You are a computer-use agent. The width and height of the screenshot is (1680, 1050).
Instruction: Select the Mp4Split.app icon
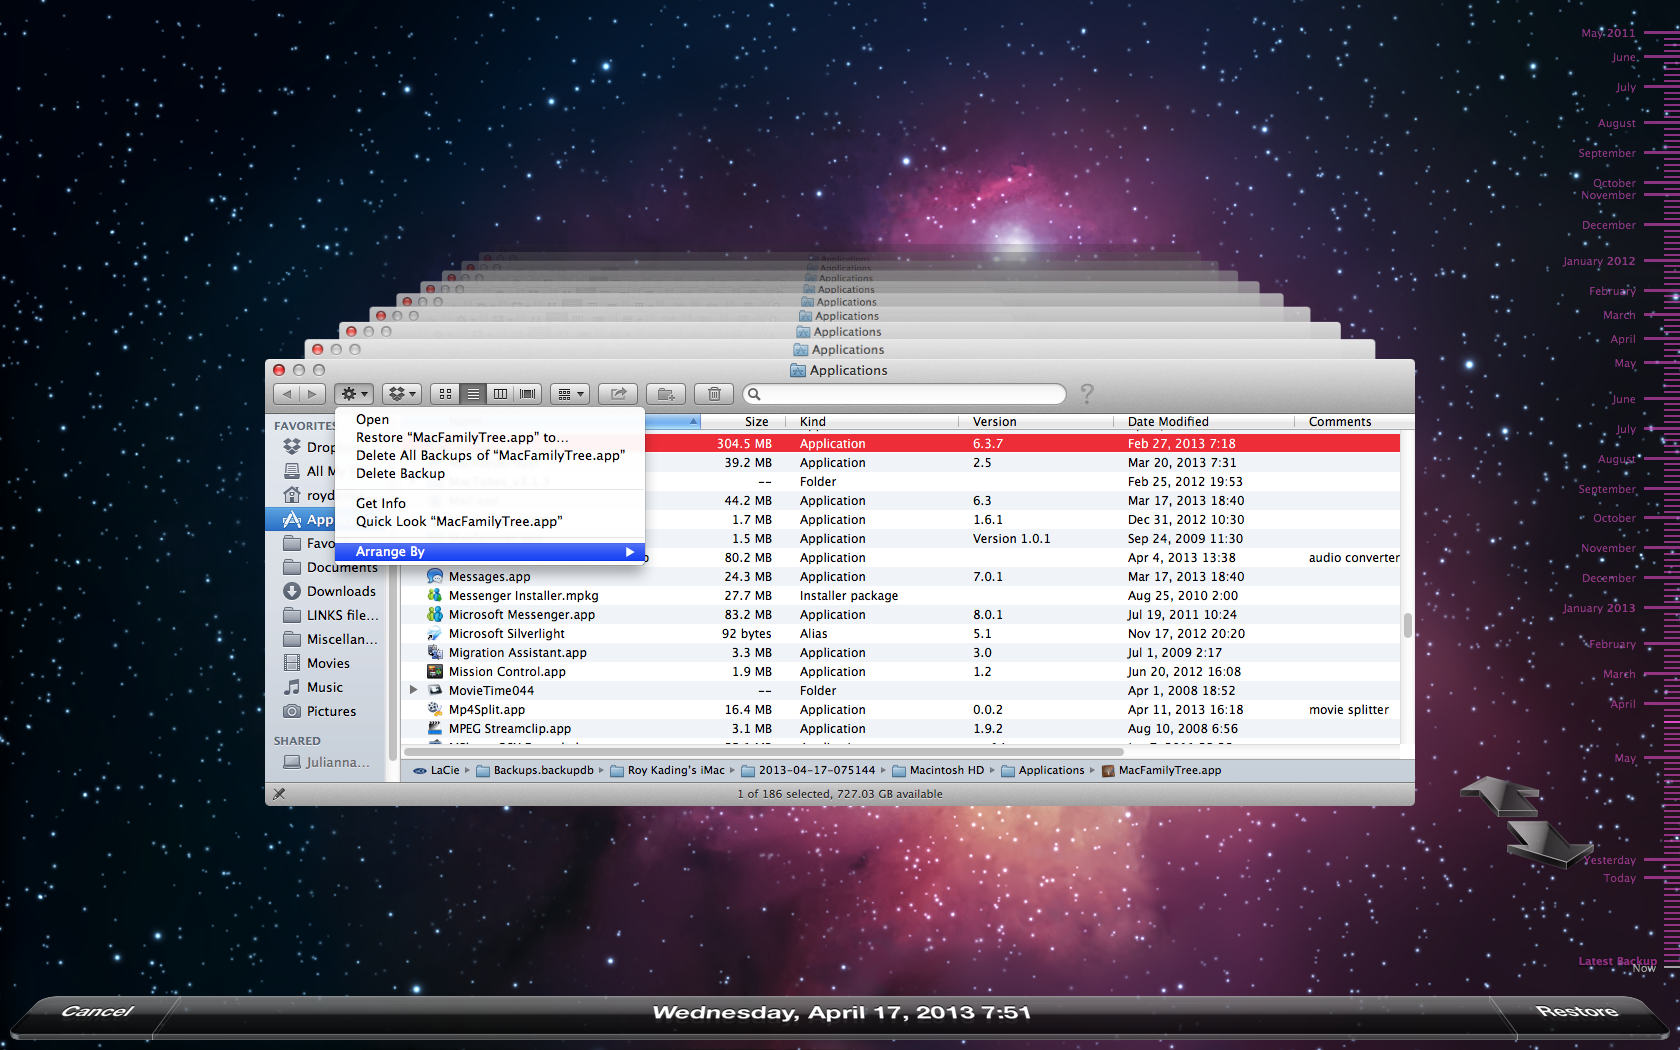(x=435, y=710)
